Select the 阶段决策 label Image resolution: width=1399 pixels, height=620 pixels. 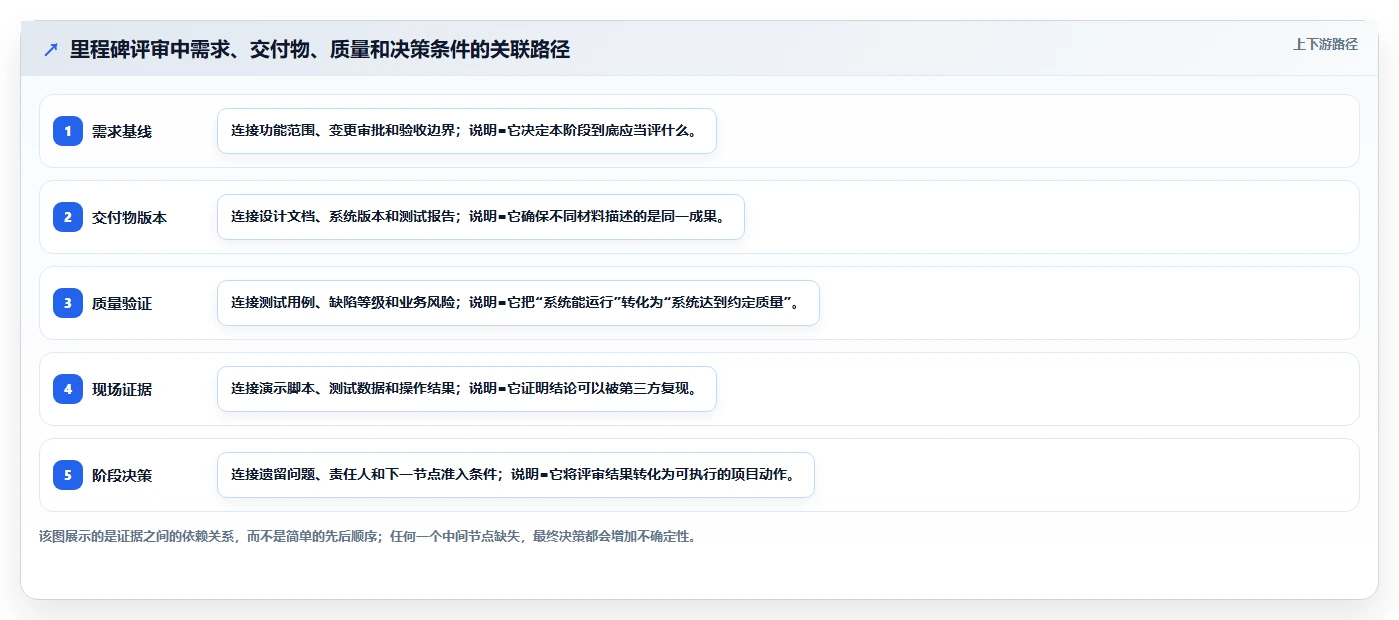[122, 475]
